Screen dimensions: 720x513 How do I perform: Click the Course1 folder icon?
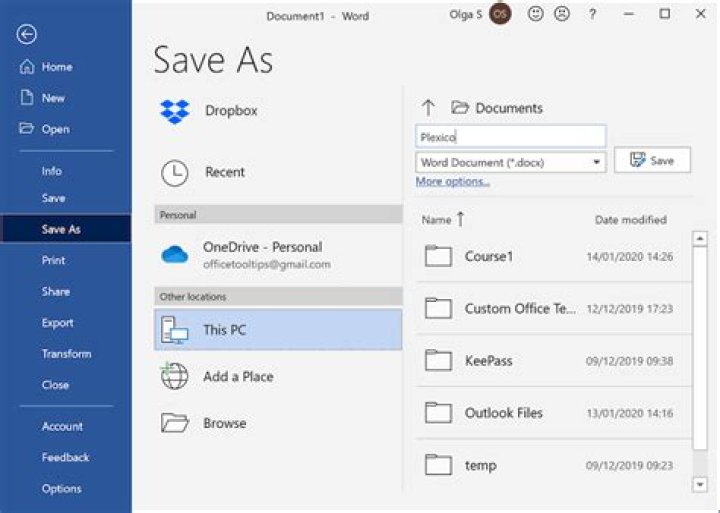(x=438, y=256)
